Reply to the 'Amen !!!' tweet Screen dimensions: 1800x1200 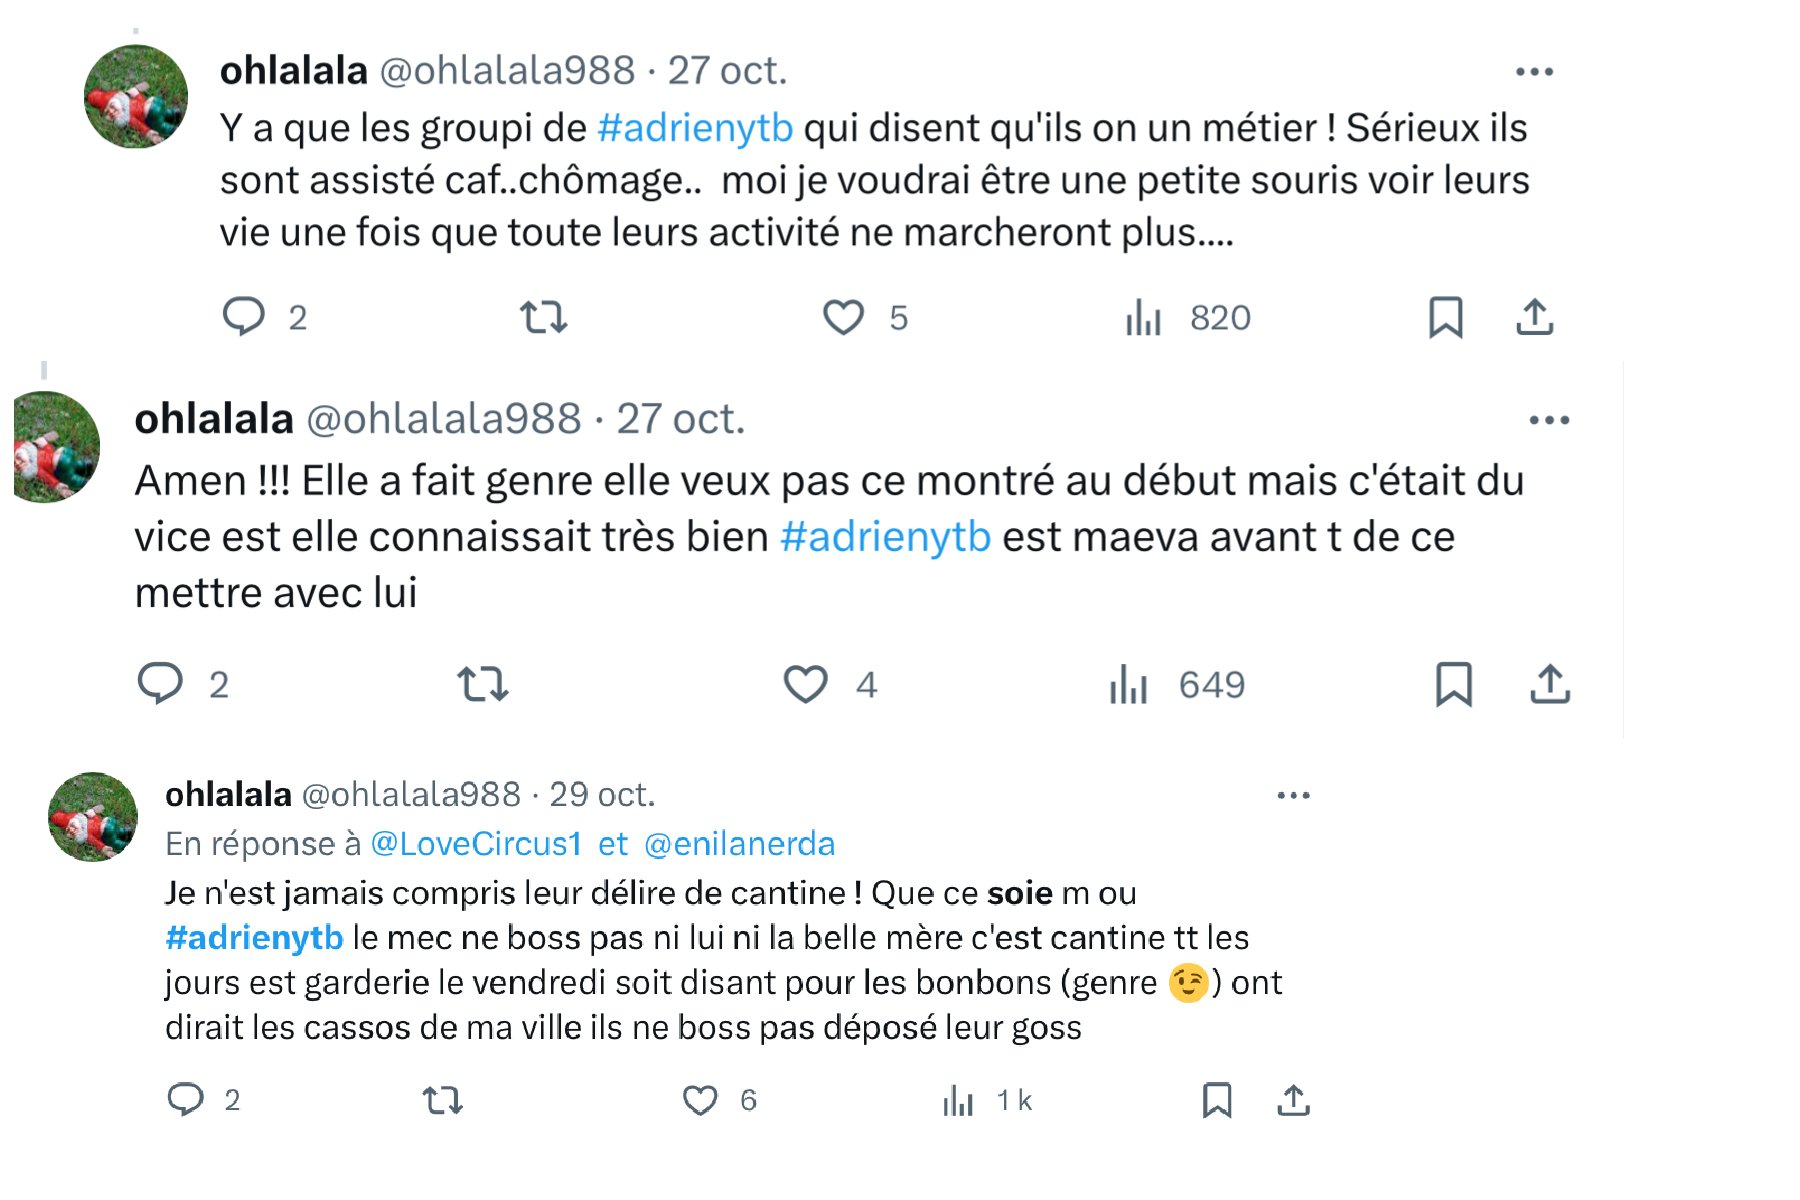pos(160,684)
